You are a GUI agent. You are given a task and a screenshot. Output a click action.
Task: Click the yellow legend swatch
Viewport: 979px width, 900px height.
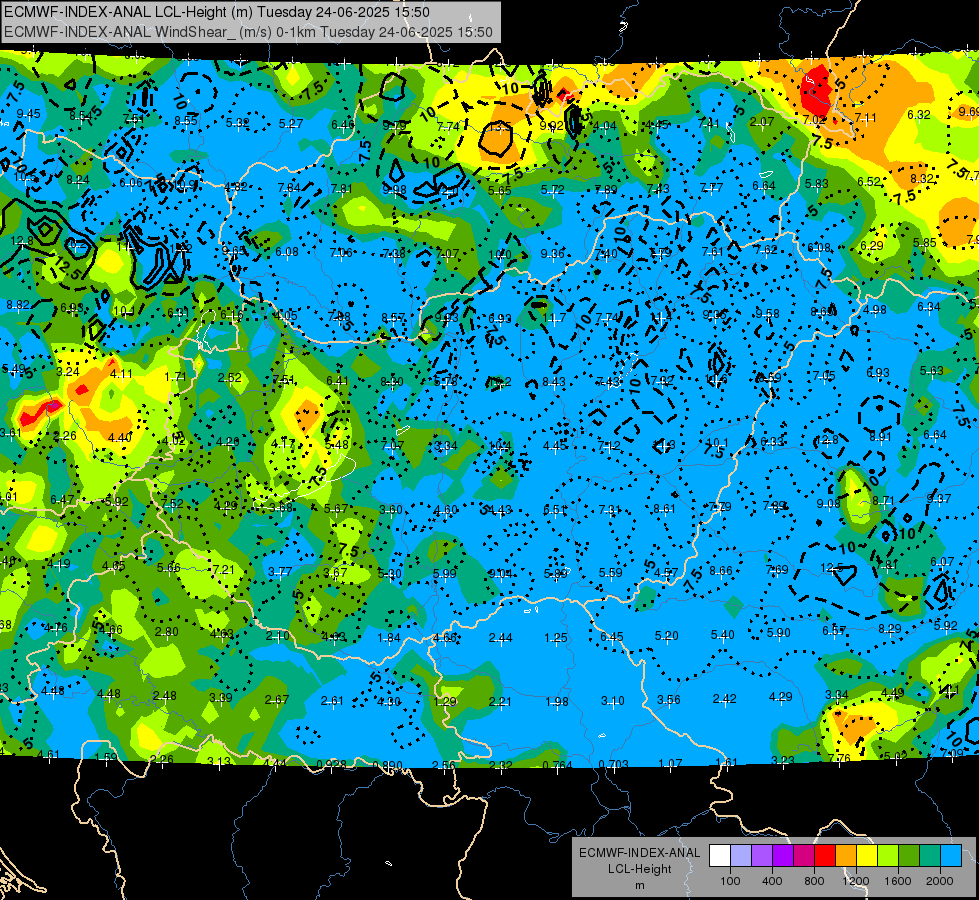pos(867,856)
